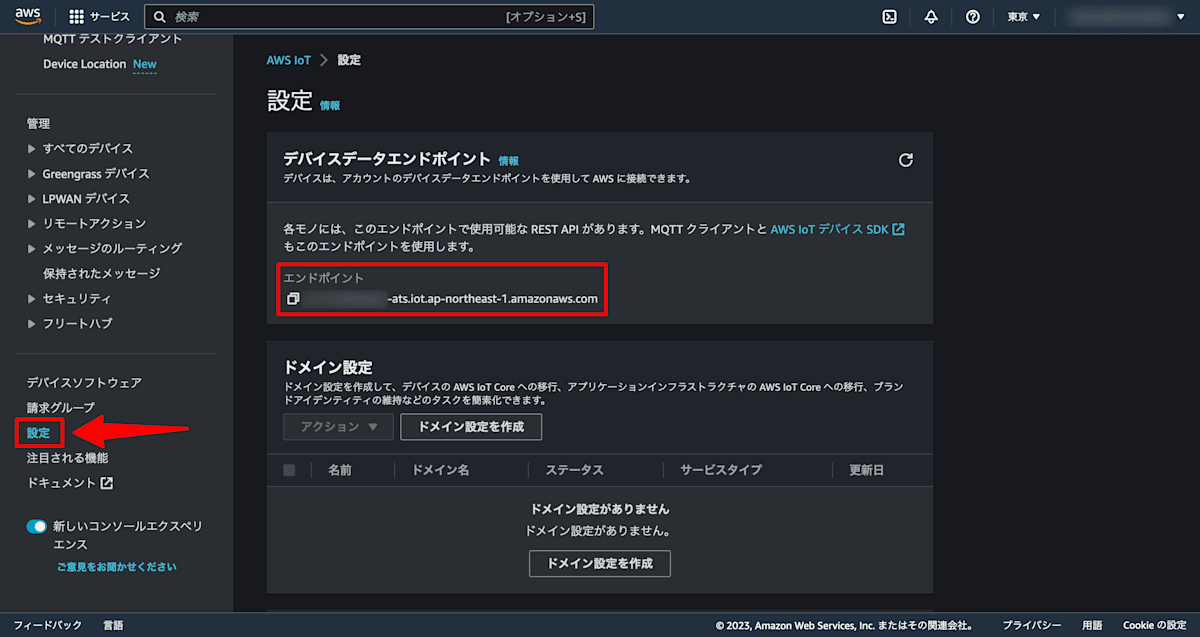Open 情報 link beside デバイスデータエンドポイント
Screen dimensions: 1200x637
(508, 160)
